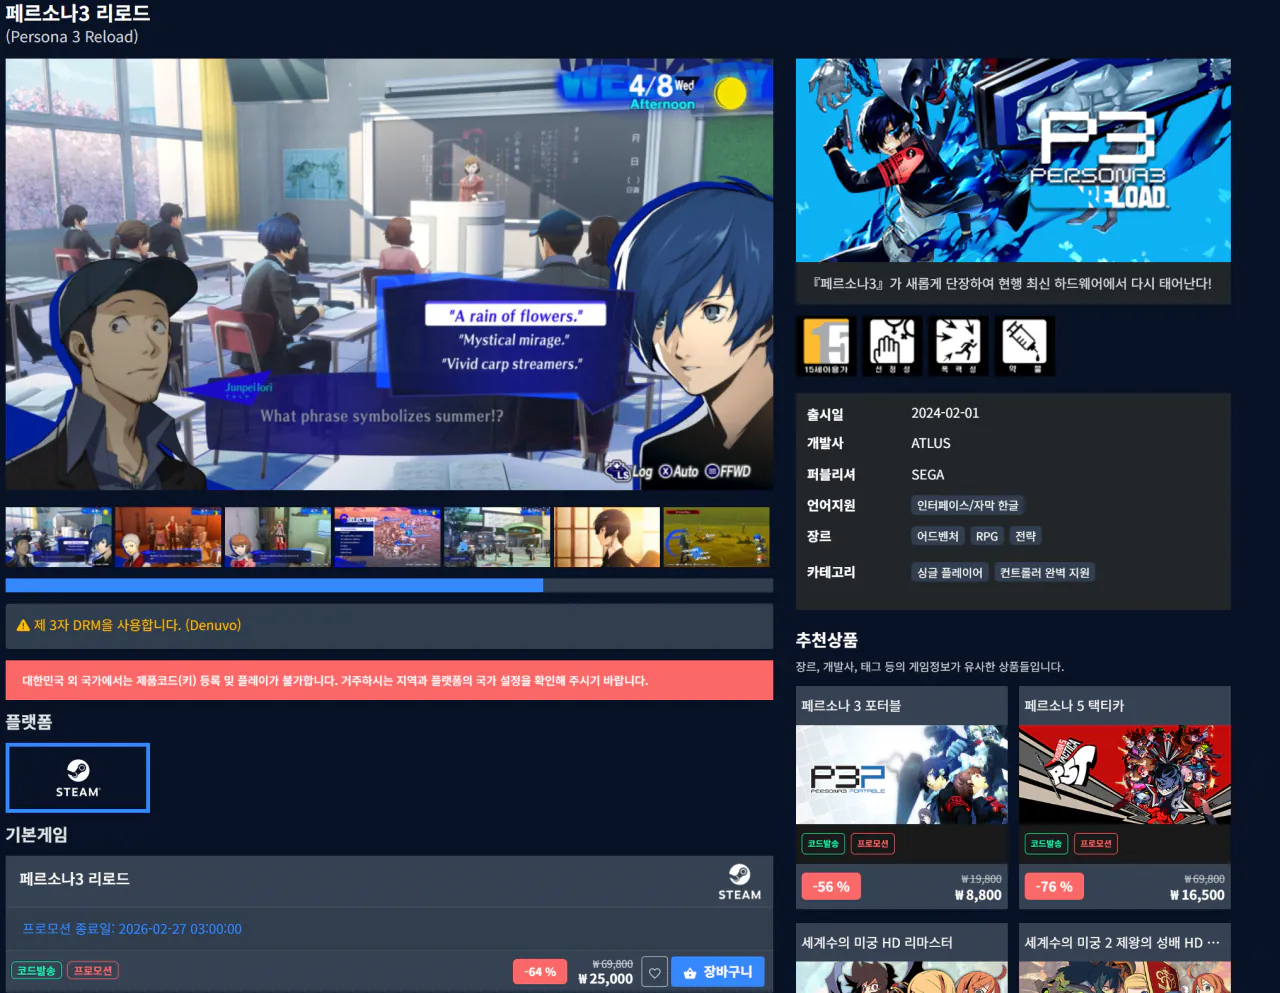
Task: Open the first screenshot thumbnail
Action: 59,537
